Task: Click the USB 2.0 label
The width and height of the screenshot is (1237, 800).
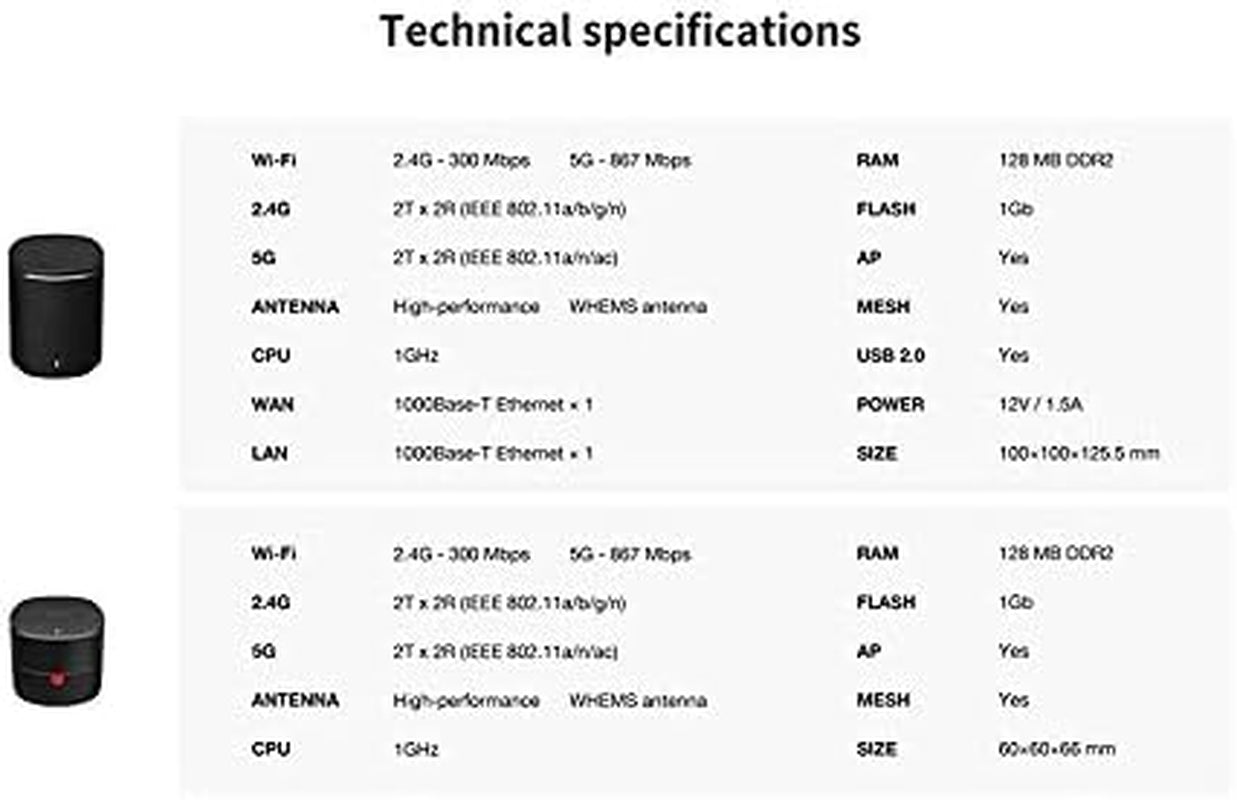Action: [x=890, y=356]
